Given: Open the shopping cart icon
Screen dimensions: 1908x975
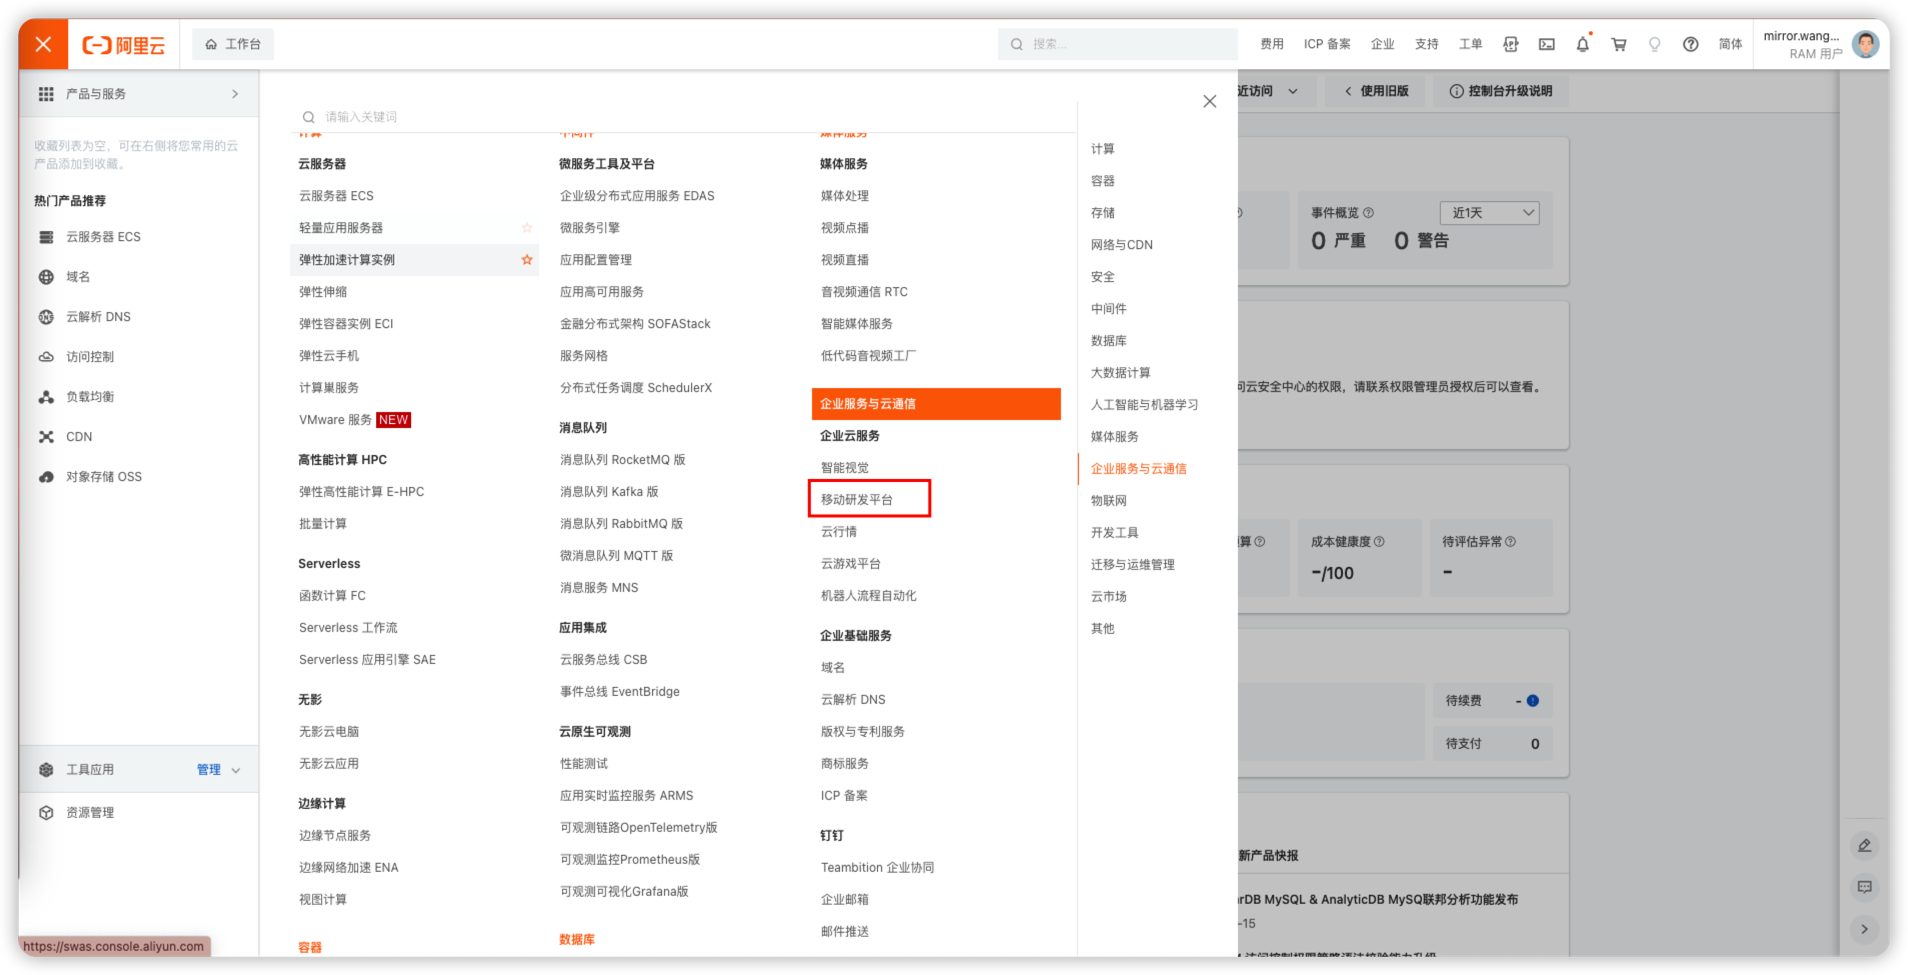Looking at the screenshot, I should 1618,44.
